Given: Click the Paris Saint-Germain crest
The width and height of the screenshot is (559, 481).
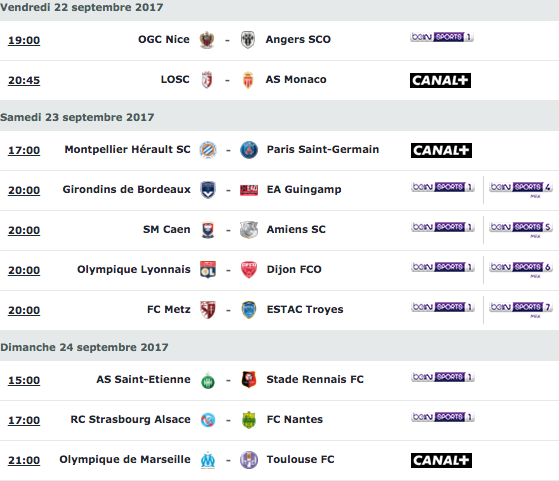Looking at the screenshot, I should [x=249, y=150].
